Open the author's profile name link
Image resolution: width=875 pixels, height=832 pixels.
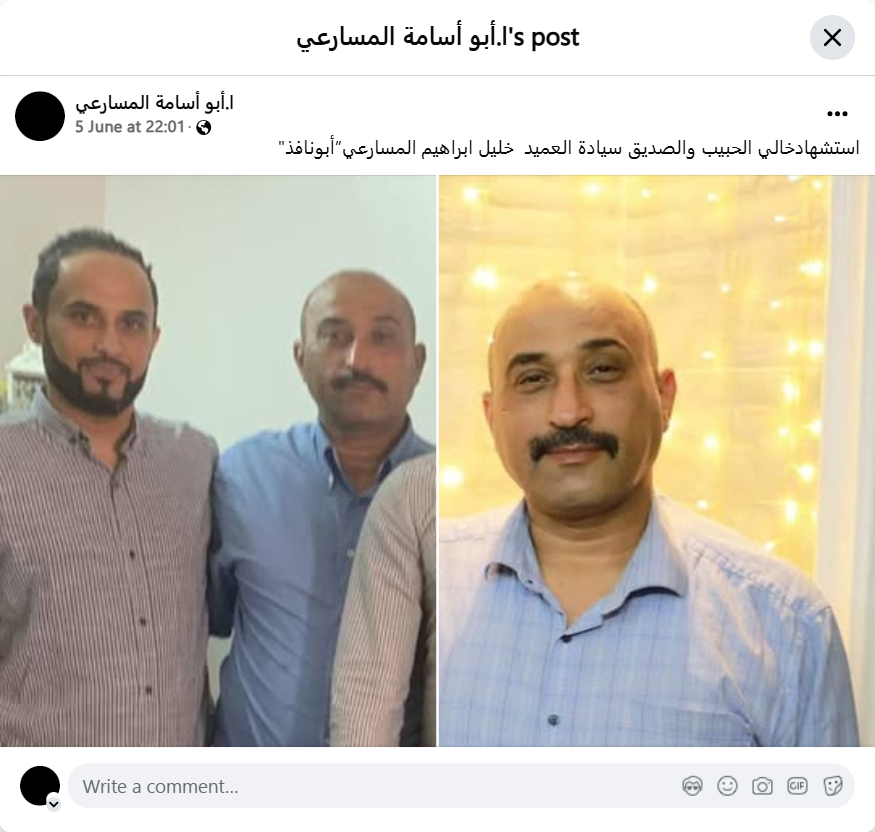coord(155,103)
